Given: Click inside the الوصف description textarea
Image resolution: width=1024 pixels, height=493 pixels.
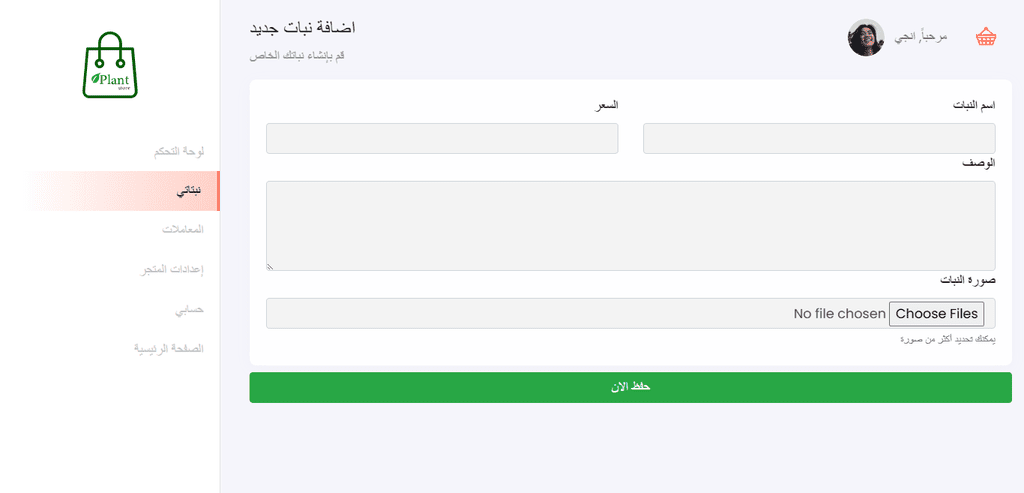Looking at the screenshot, I should tap(631, 226).
